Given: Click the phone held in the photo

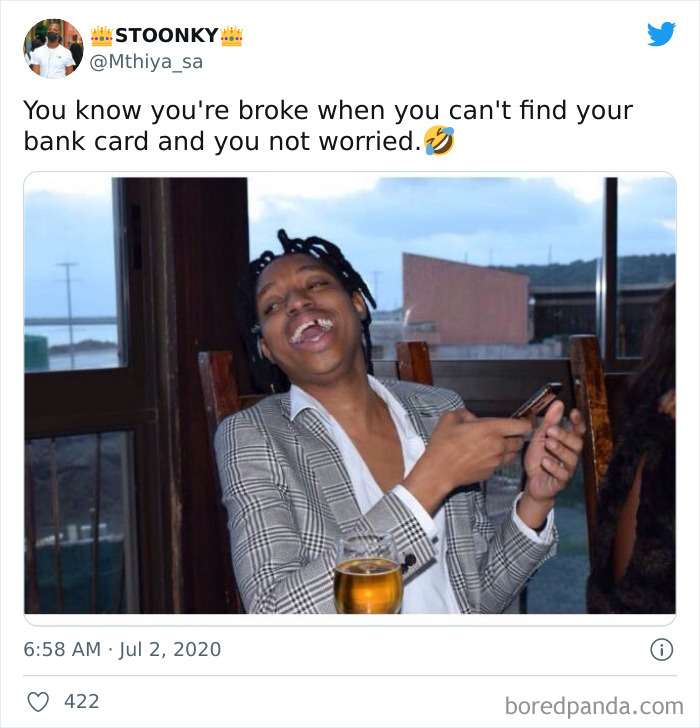Looking at the screenshot, I should (x=536, y=401).
